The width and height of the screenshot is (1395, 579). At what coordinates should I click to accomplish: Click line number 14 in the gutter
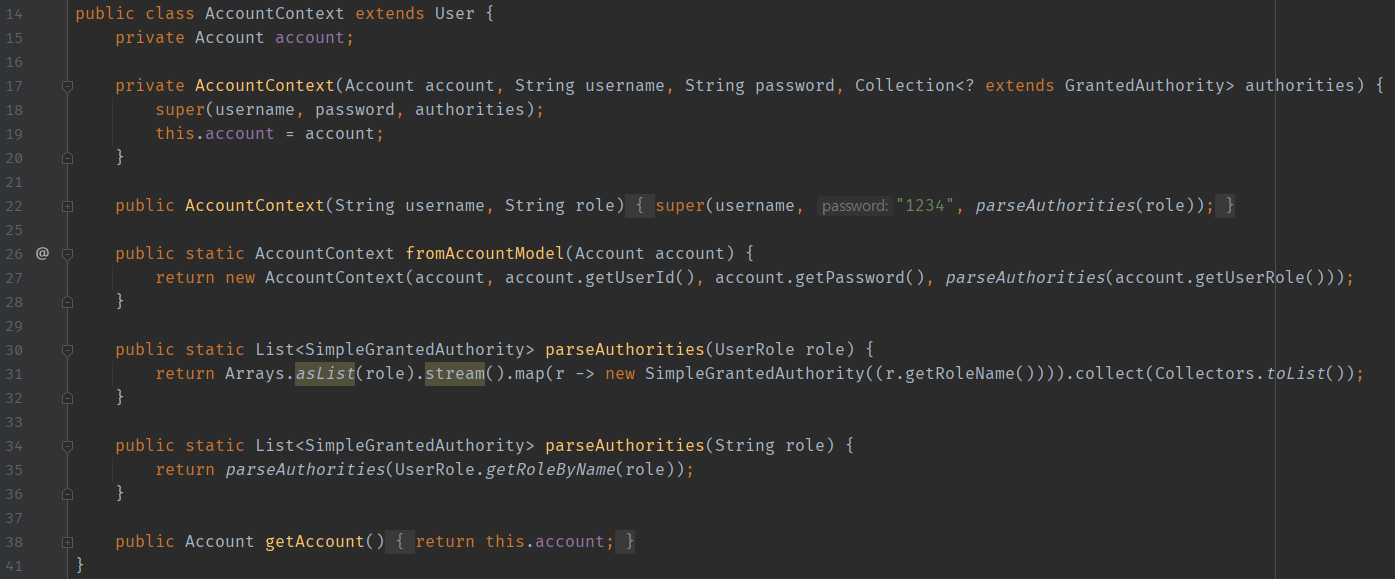(x=13, y=14)
